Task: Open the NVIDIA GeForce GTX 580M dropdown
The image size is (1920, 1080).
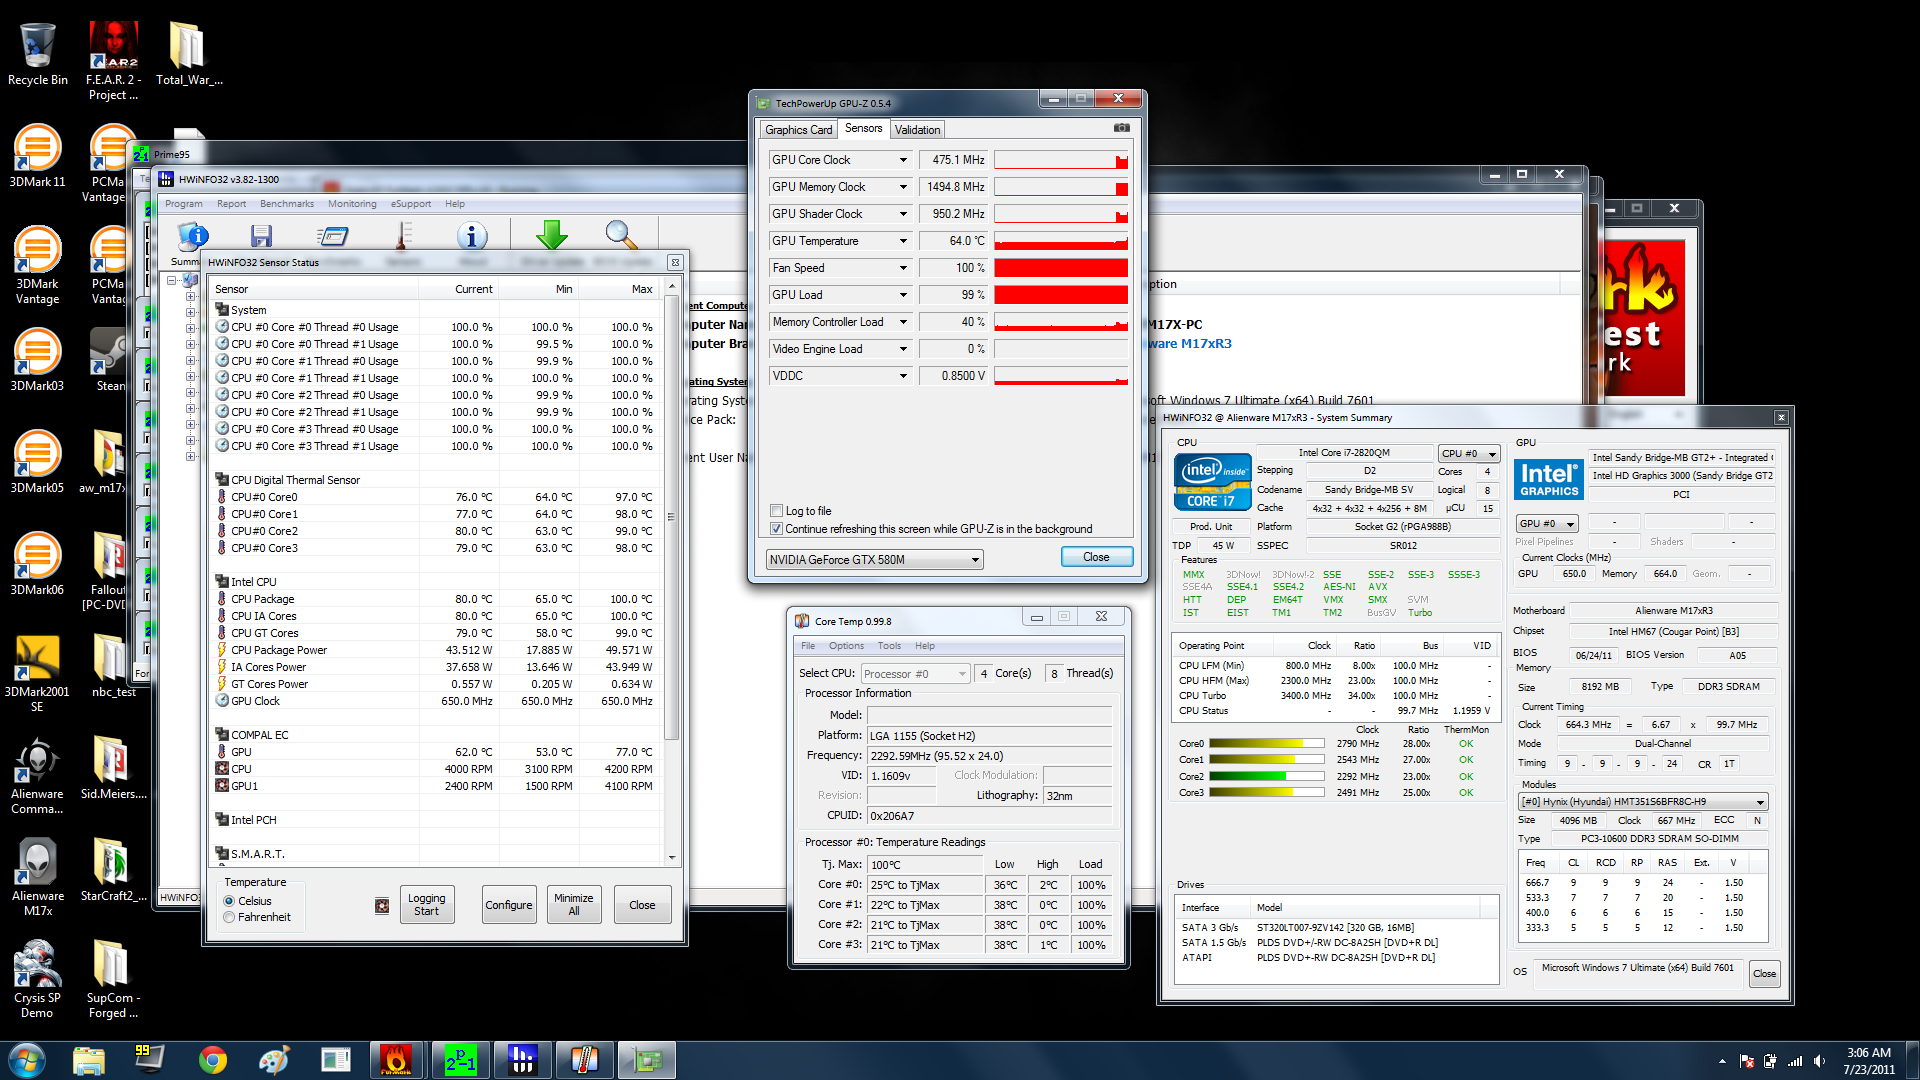Action: point(874,560)
